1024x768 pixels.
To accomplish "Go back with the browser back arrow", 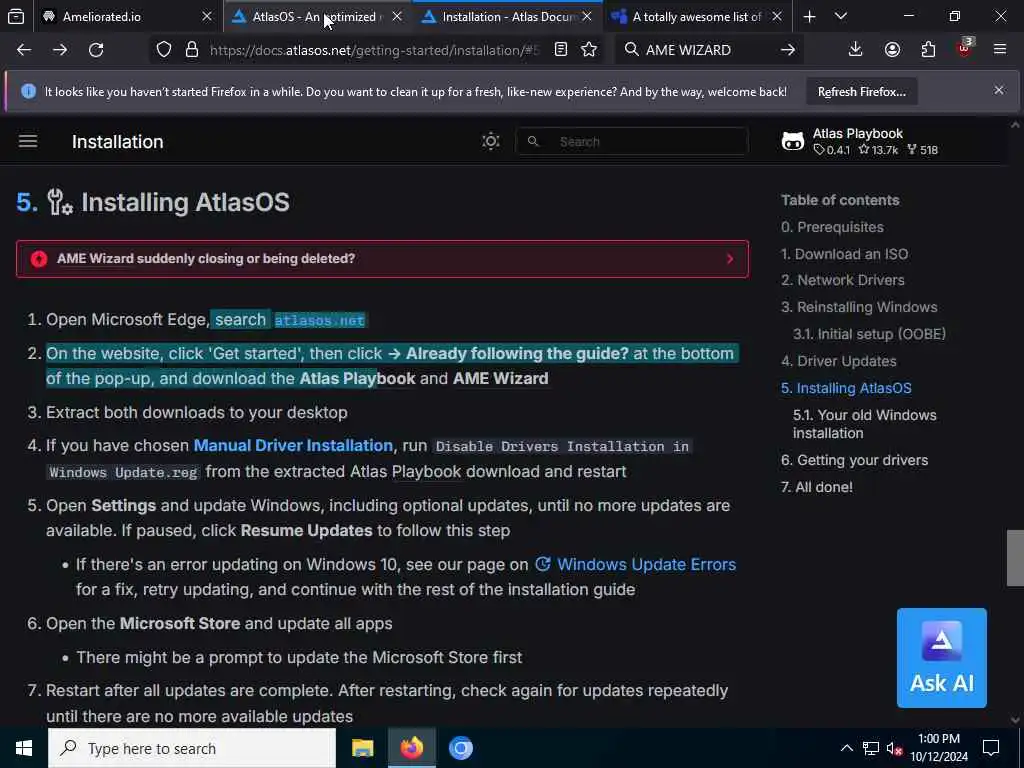I will coord(24,50).
